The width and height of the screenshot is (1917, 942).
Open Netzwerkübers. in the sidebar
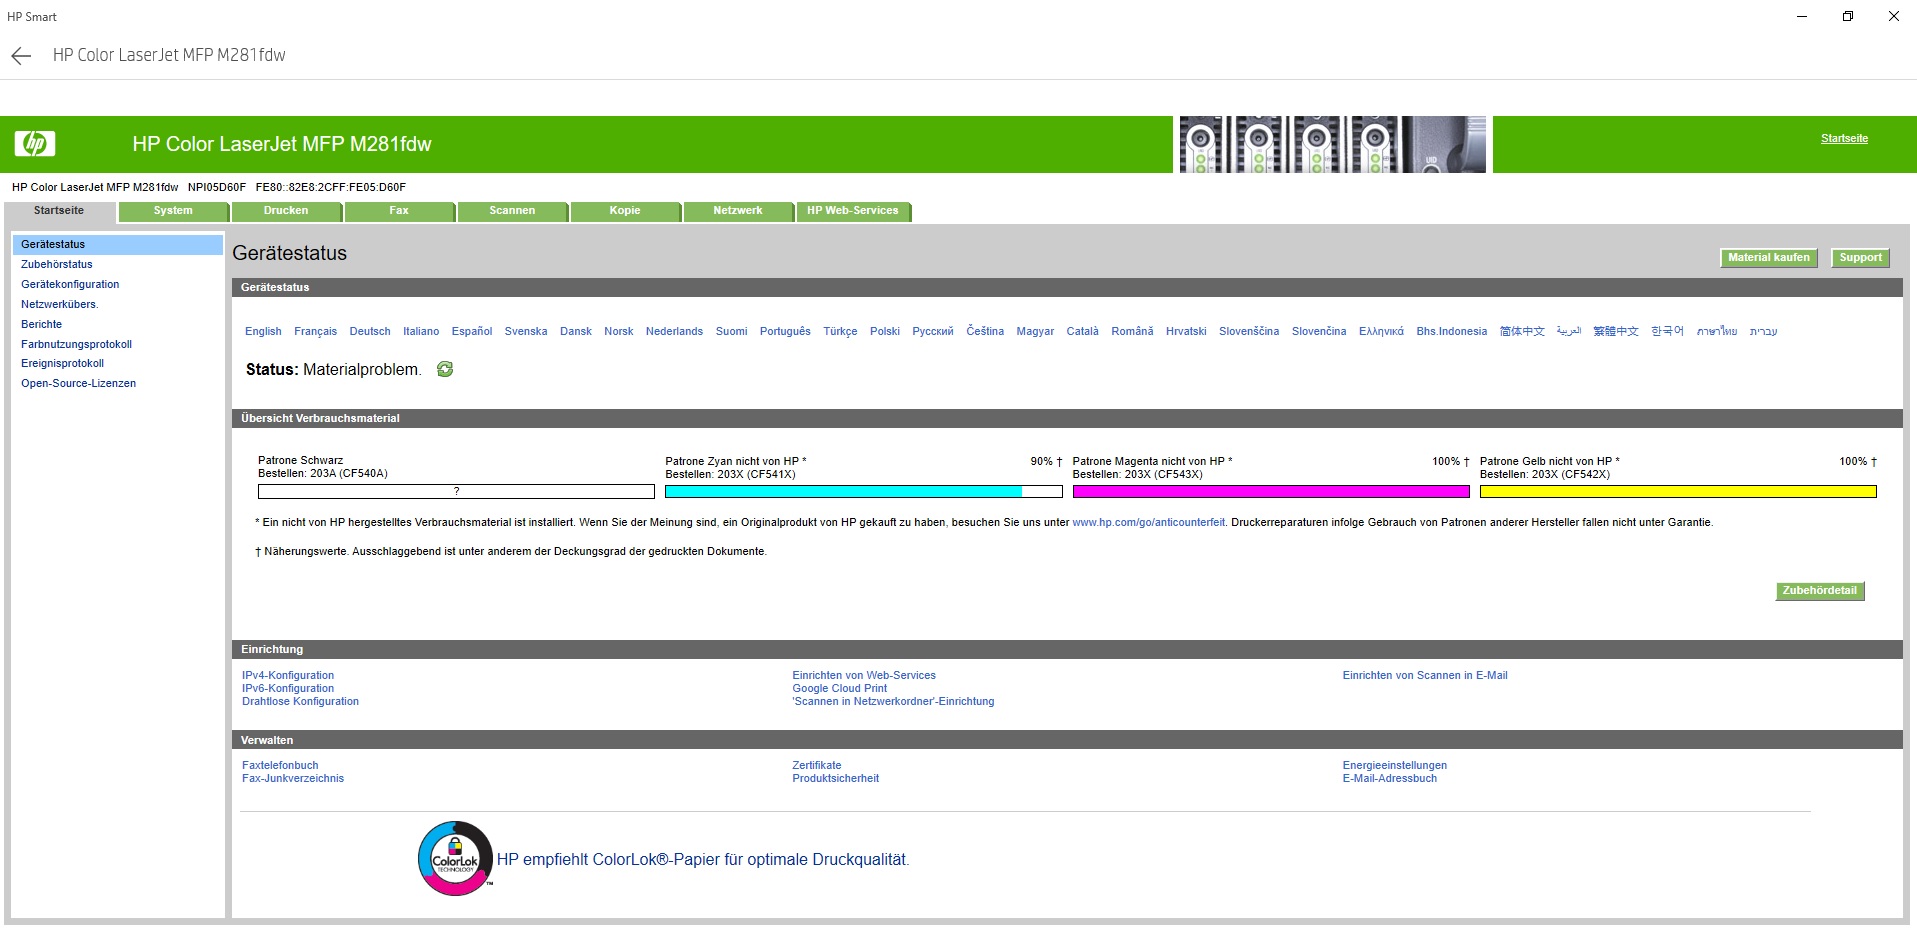click(60, 304)
